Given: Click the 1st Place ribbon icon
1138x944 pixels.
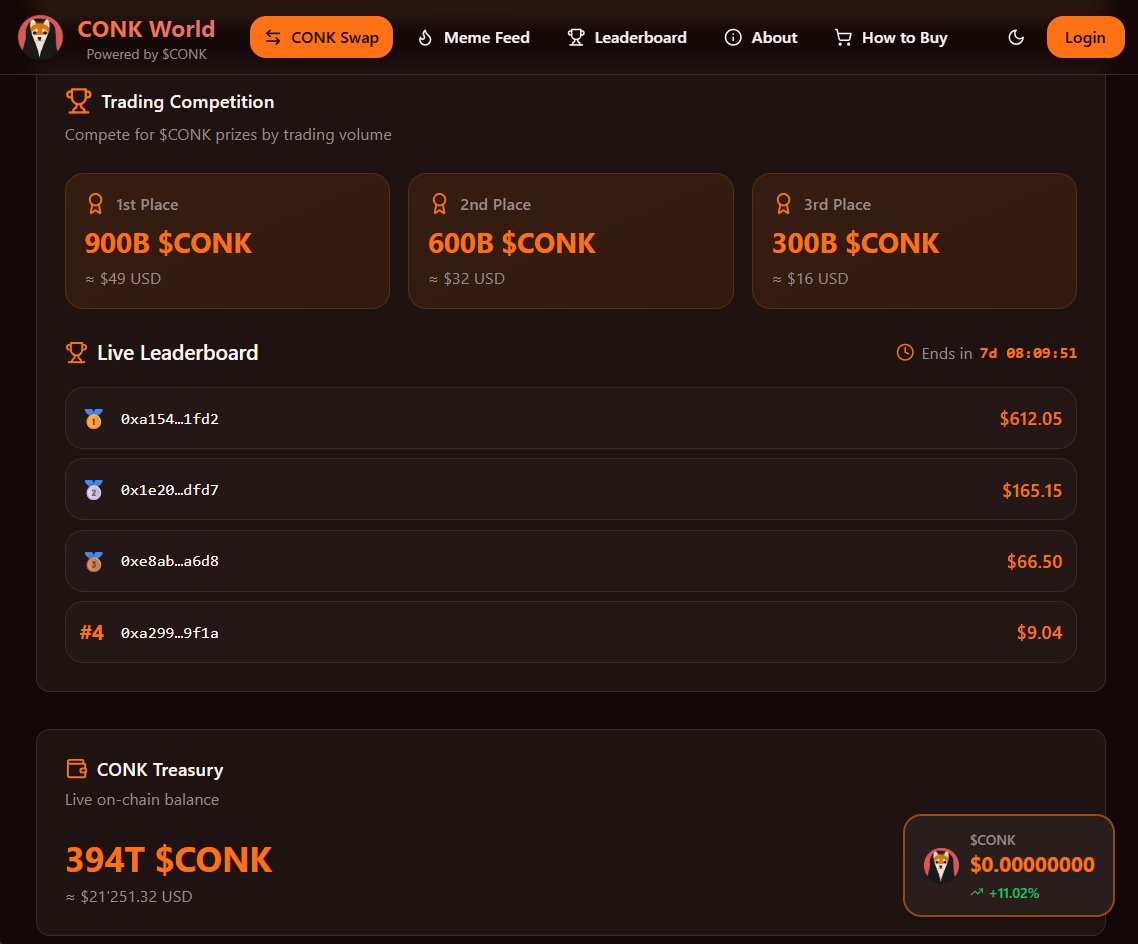Looking at the screenshot, I should pos(95,204).
